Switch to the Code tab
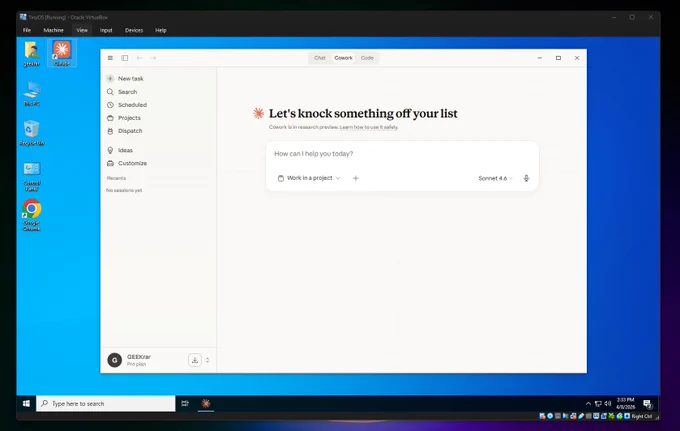 [367, 58]
